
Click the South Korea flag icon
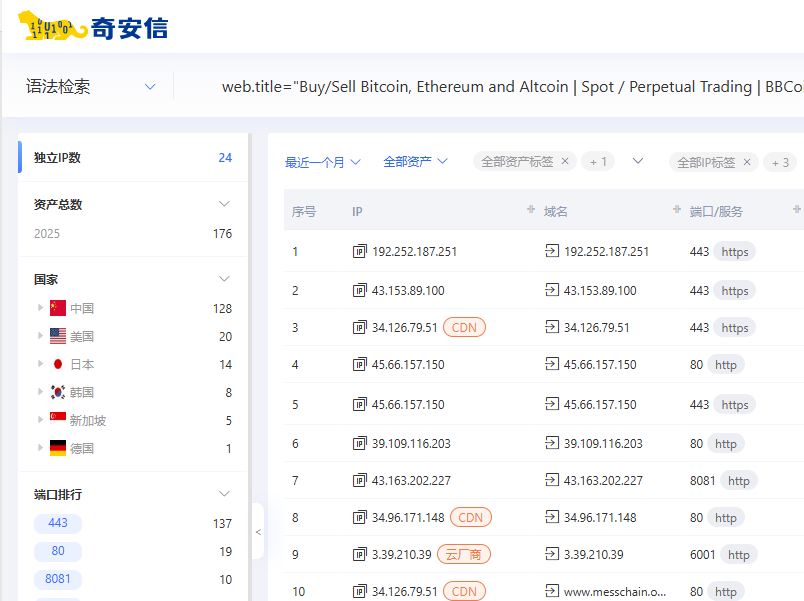[x=58, y=392]
